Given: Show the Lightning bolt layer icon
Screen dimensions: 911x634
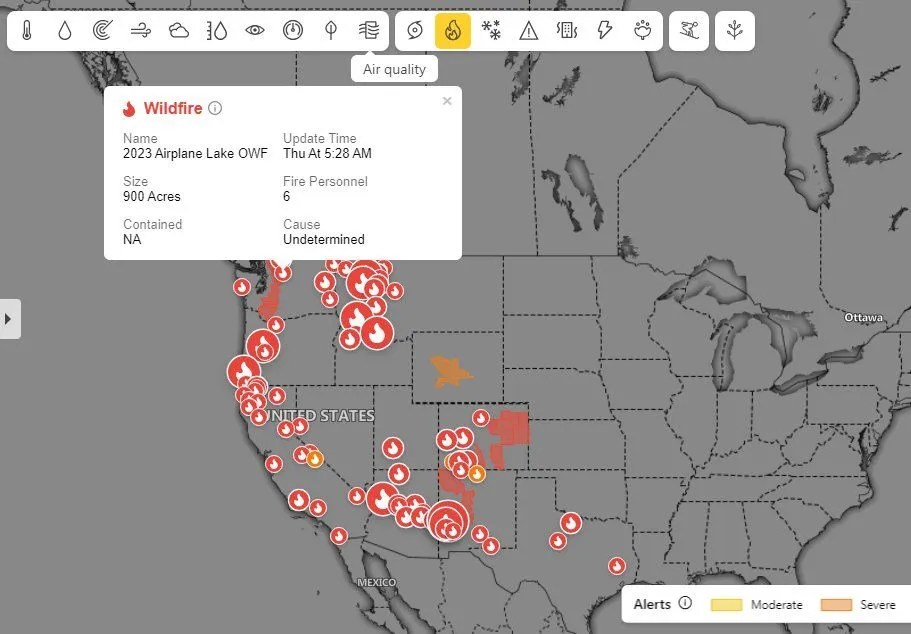Looking at the screenshot, I should [x=605, y=30].
